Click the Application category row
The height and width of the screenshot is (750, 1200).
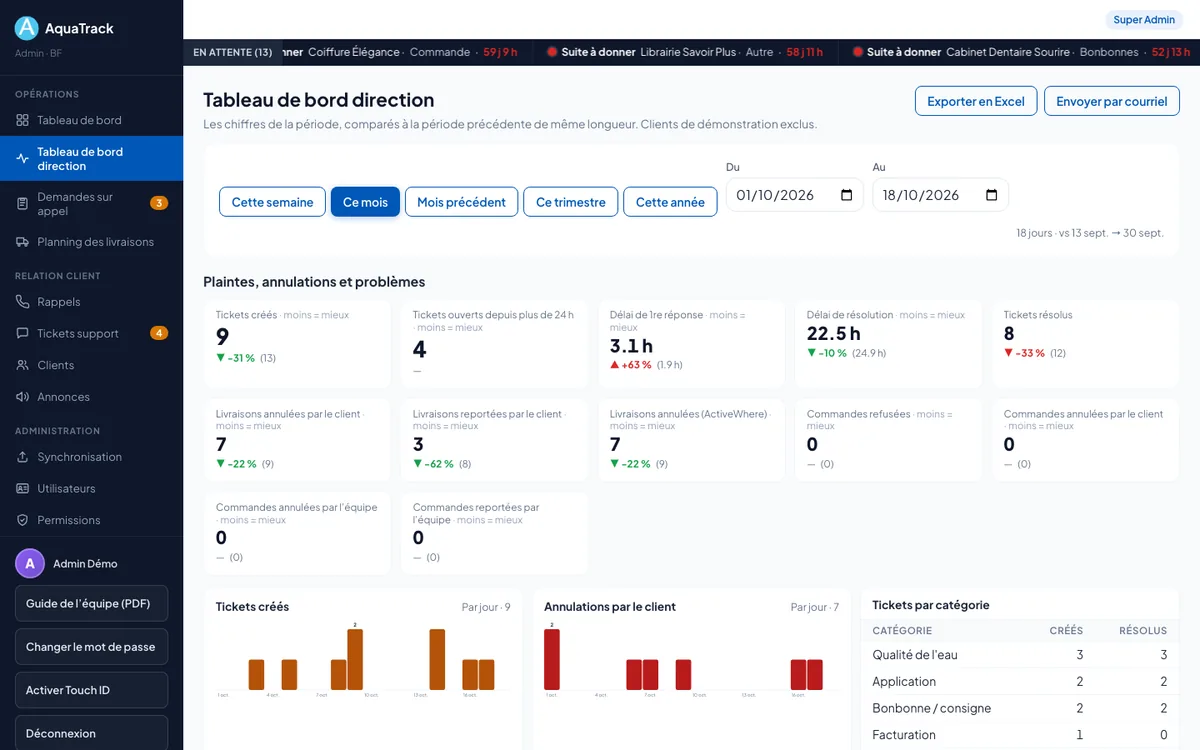tap(1020, 682)
